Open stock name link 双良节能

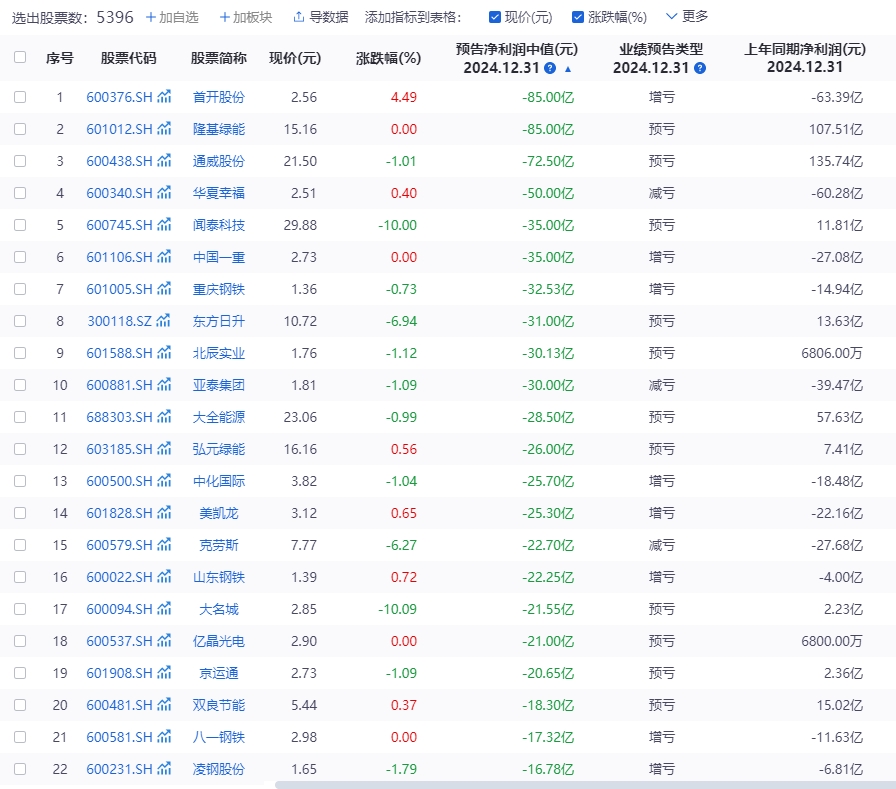coord(219,705)
